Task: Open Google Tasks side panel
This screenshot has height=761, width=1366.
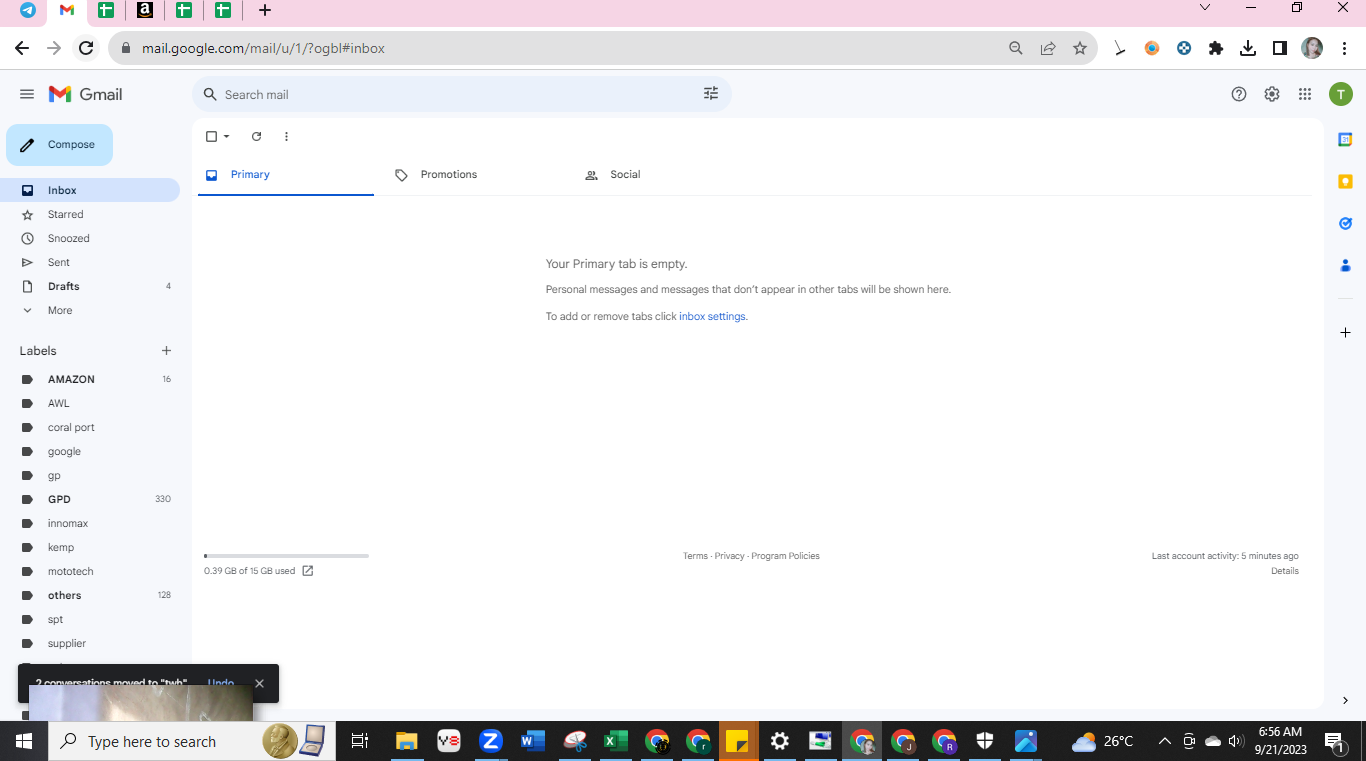Action: click(x=1345, y=223)
